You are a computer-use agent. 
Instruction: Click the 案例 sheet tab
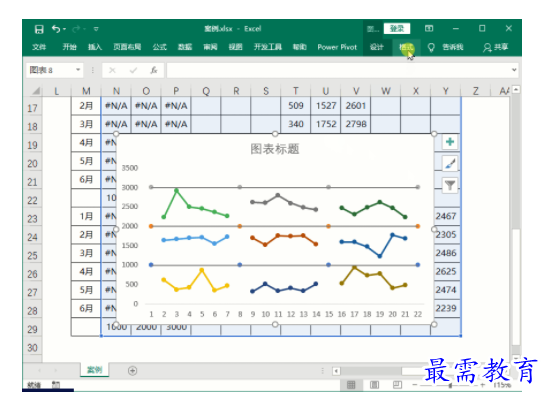pos(94,370)
